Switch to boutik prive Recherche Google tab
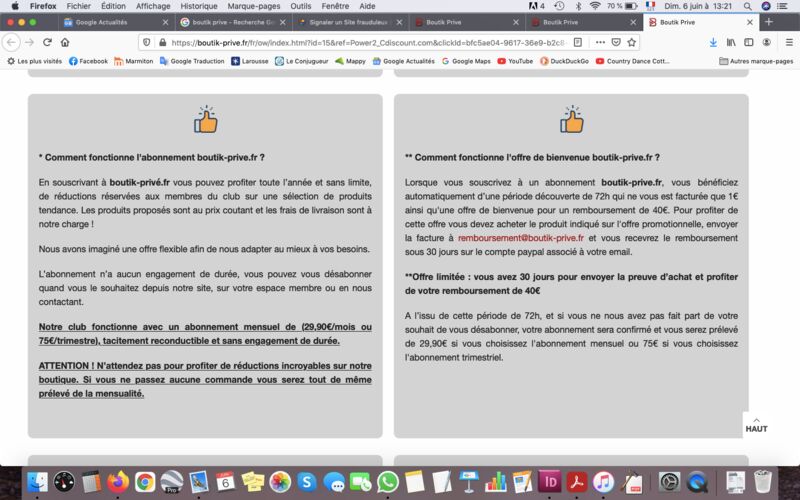The width and height of the screenshot is (800, 500). pyautogui.click(x=234, y=22)
